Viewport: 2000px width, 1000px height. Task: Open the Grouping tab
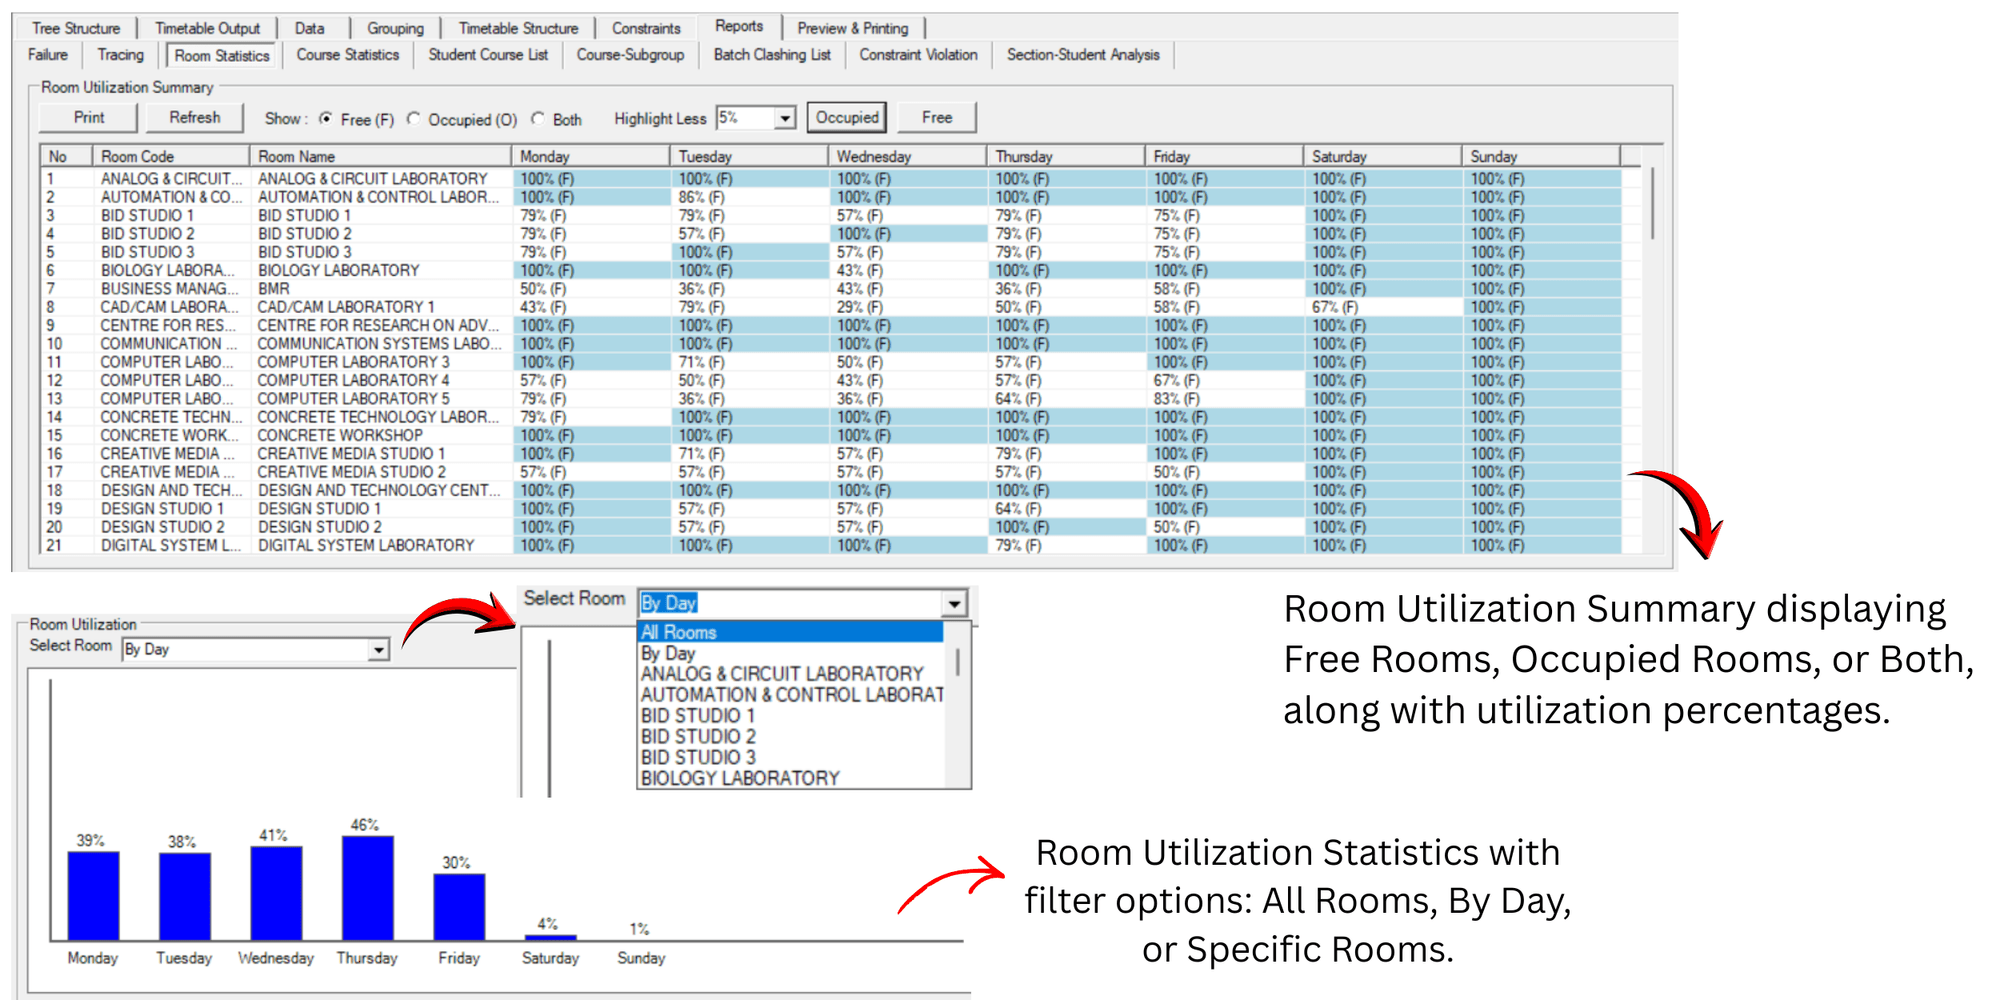395,28
